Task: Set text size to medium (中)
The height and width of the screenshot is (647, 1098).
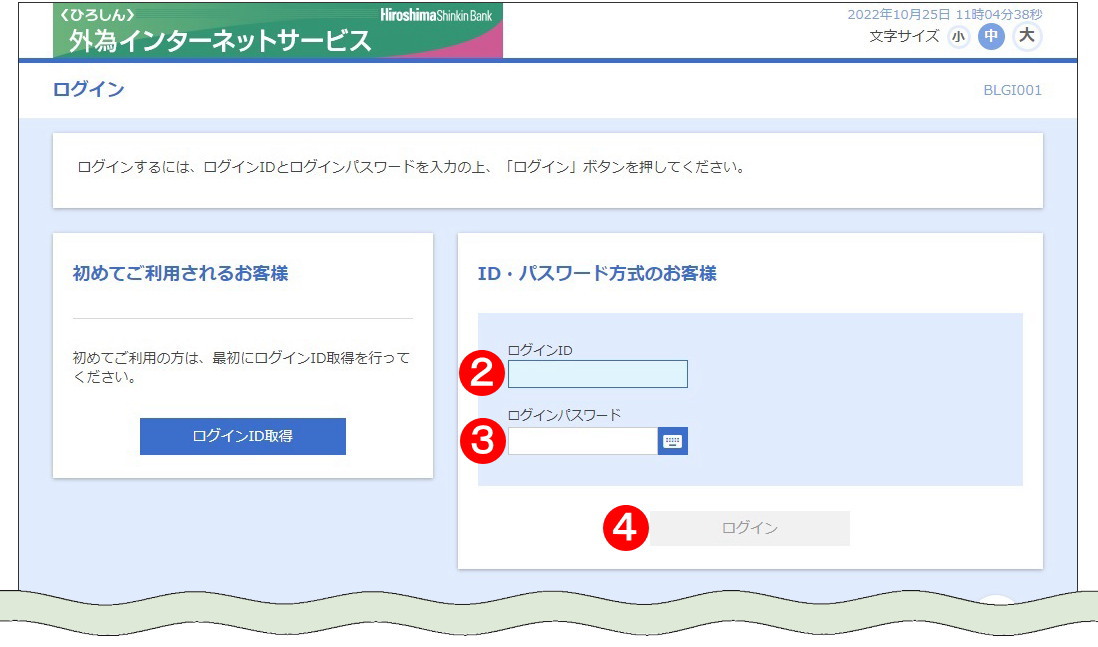Action: coord(990,37)
